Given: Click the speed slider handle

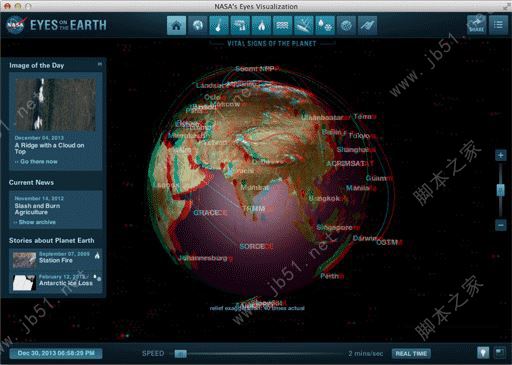Looking at the screenshot, I should pyautogui.click(x=181, y=354).
